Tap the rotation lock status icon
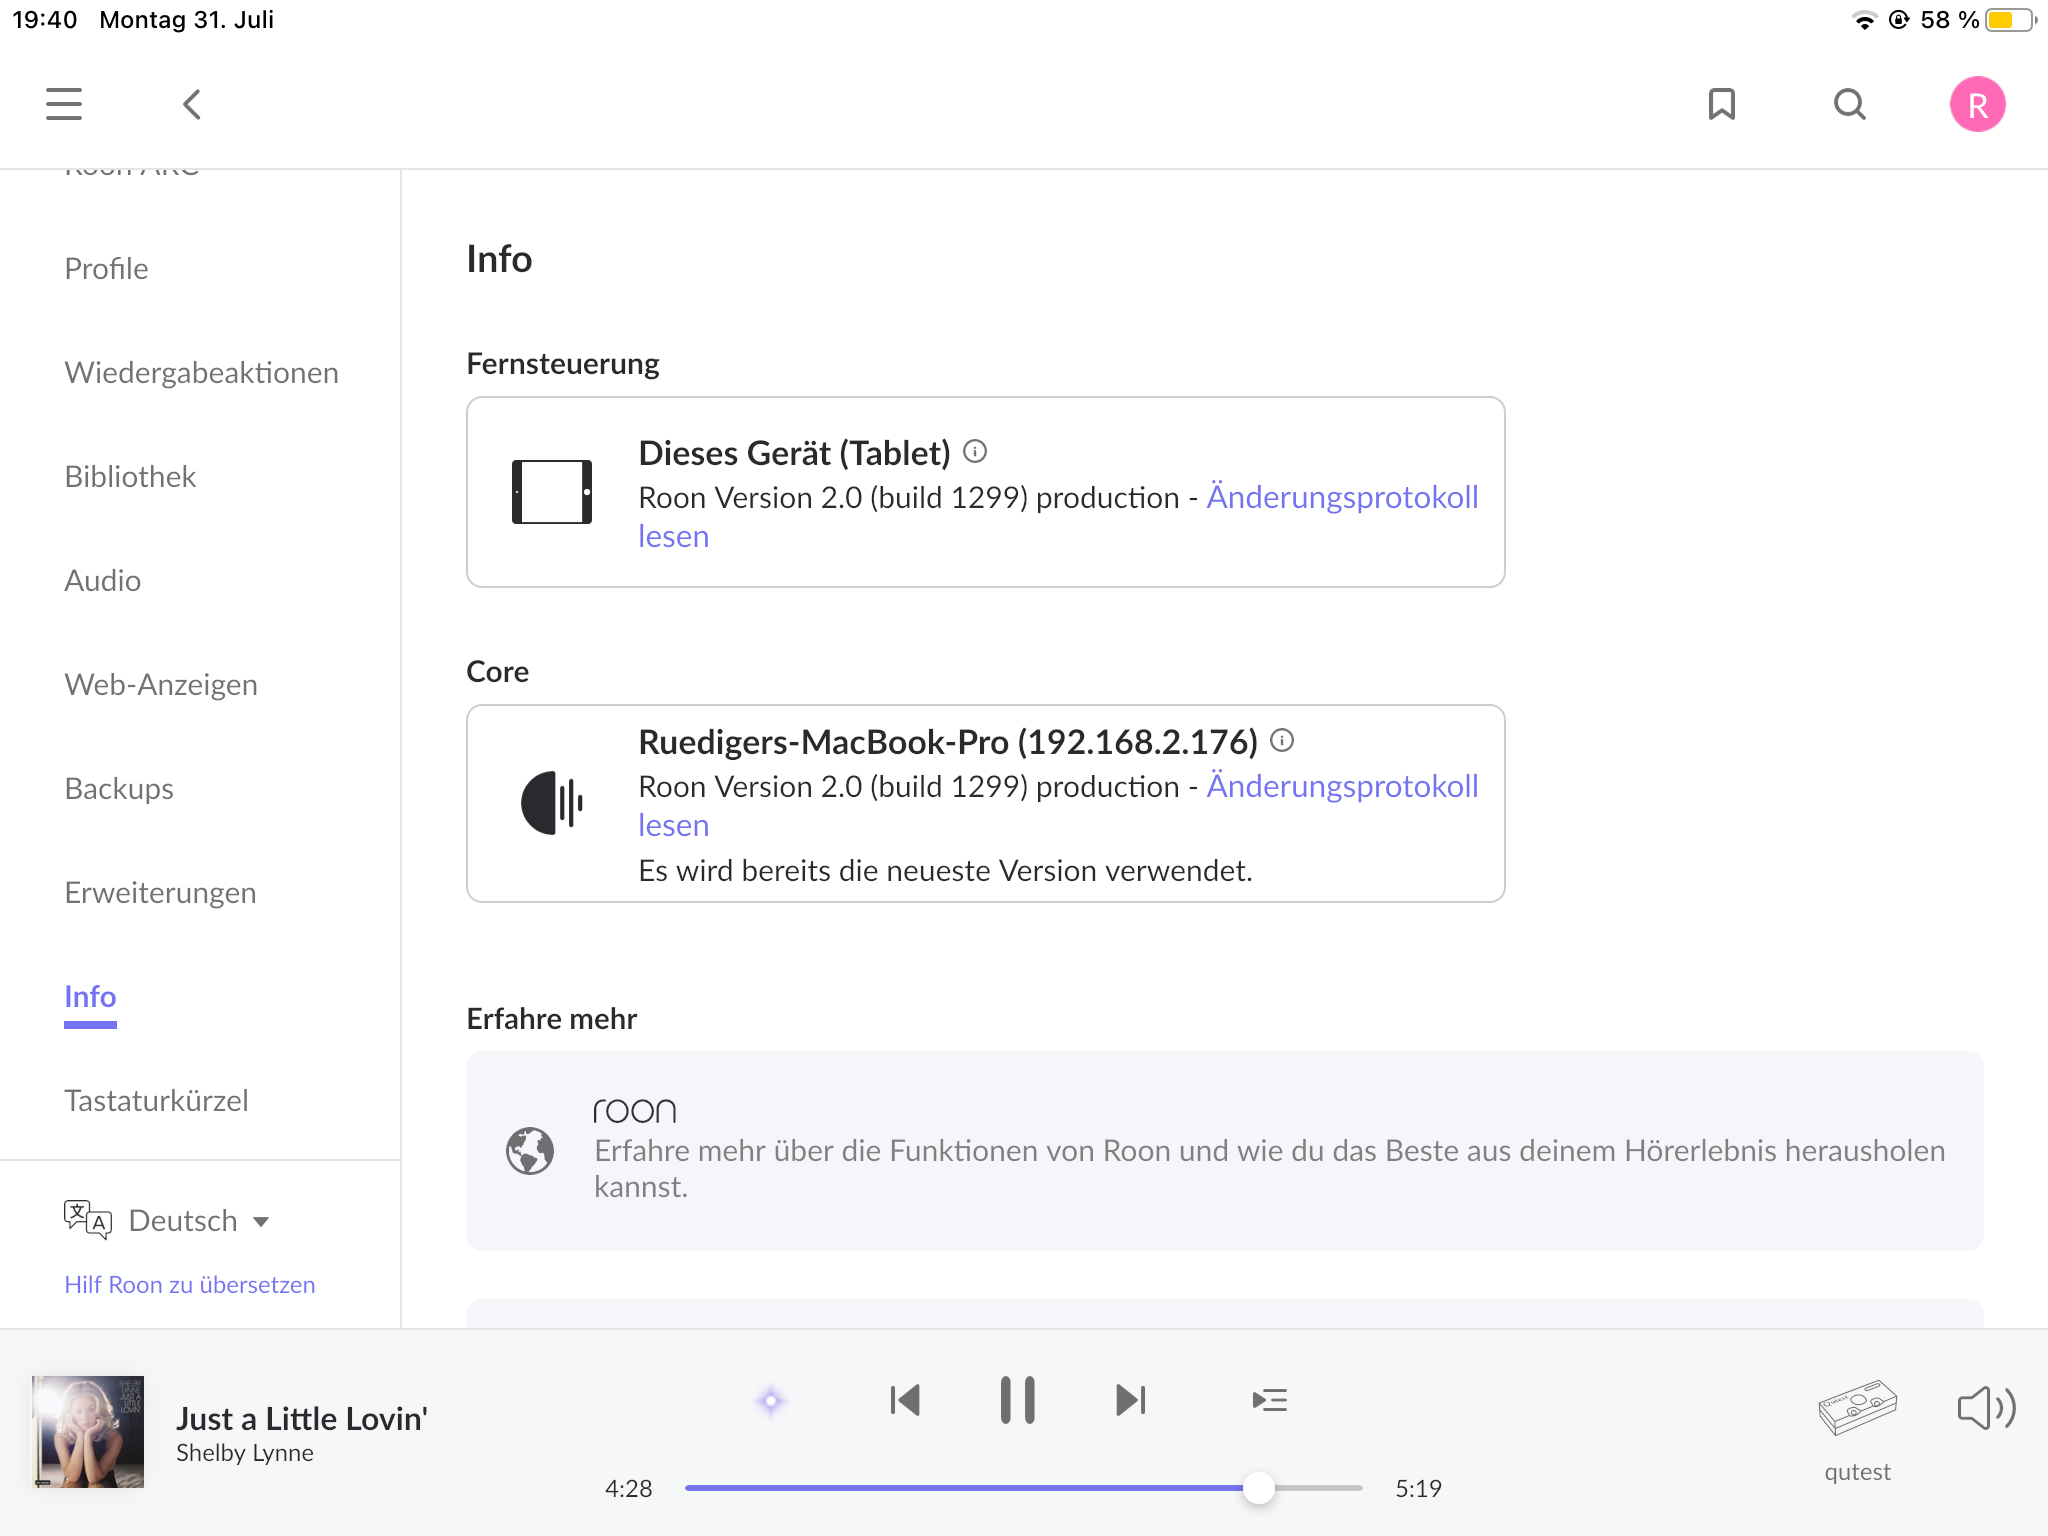The height and width of the screenshot is (1536, 2048). coord(1899,20)
